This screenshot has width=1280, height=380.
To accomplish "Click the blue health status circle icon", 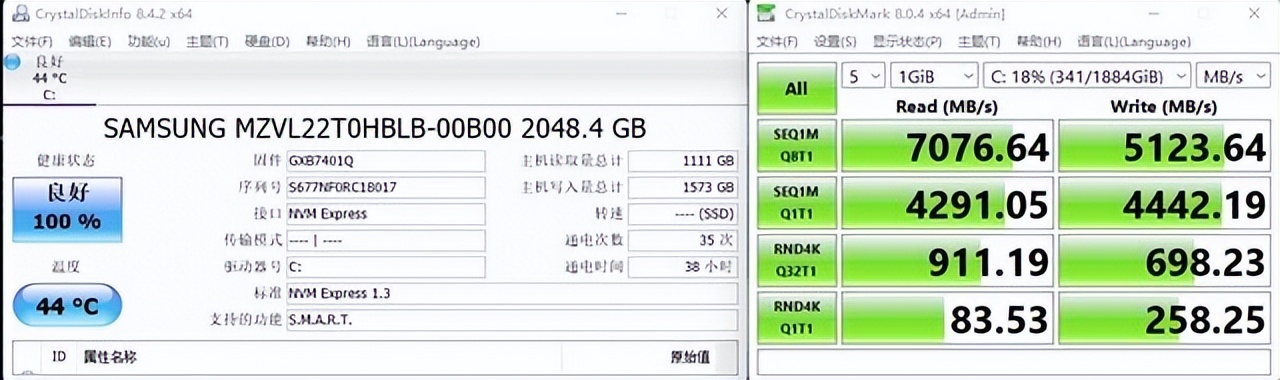I will (x=12, y=61).
